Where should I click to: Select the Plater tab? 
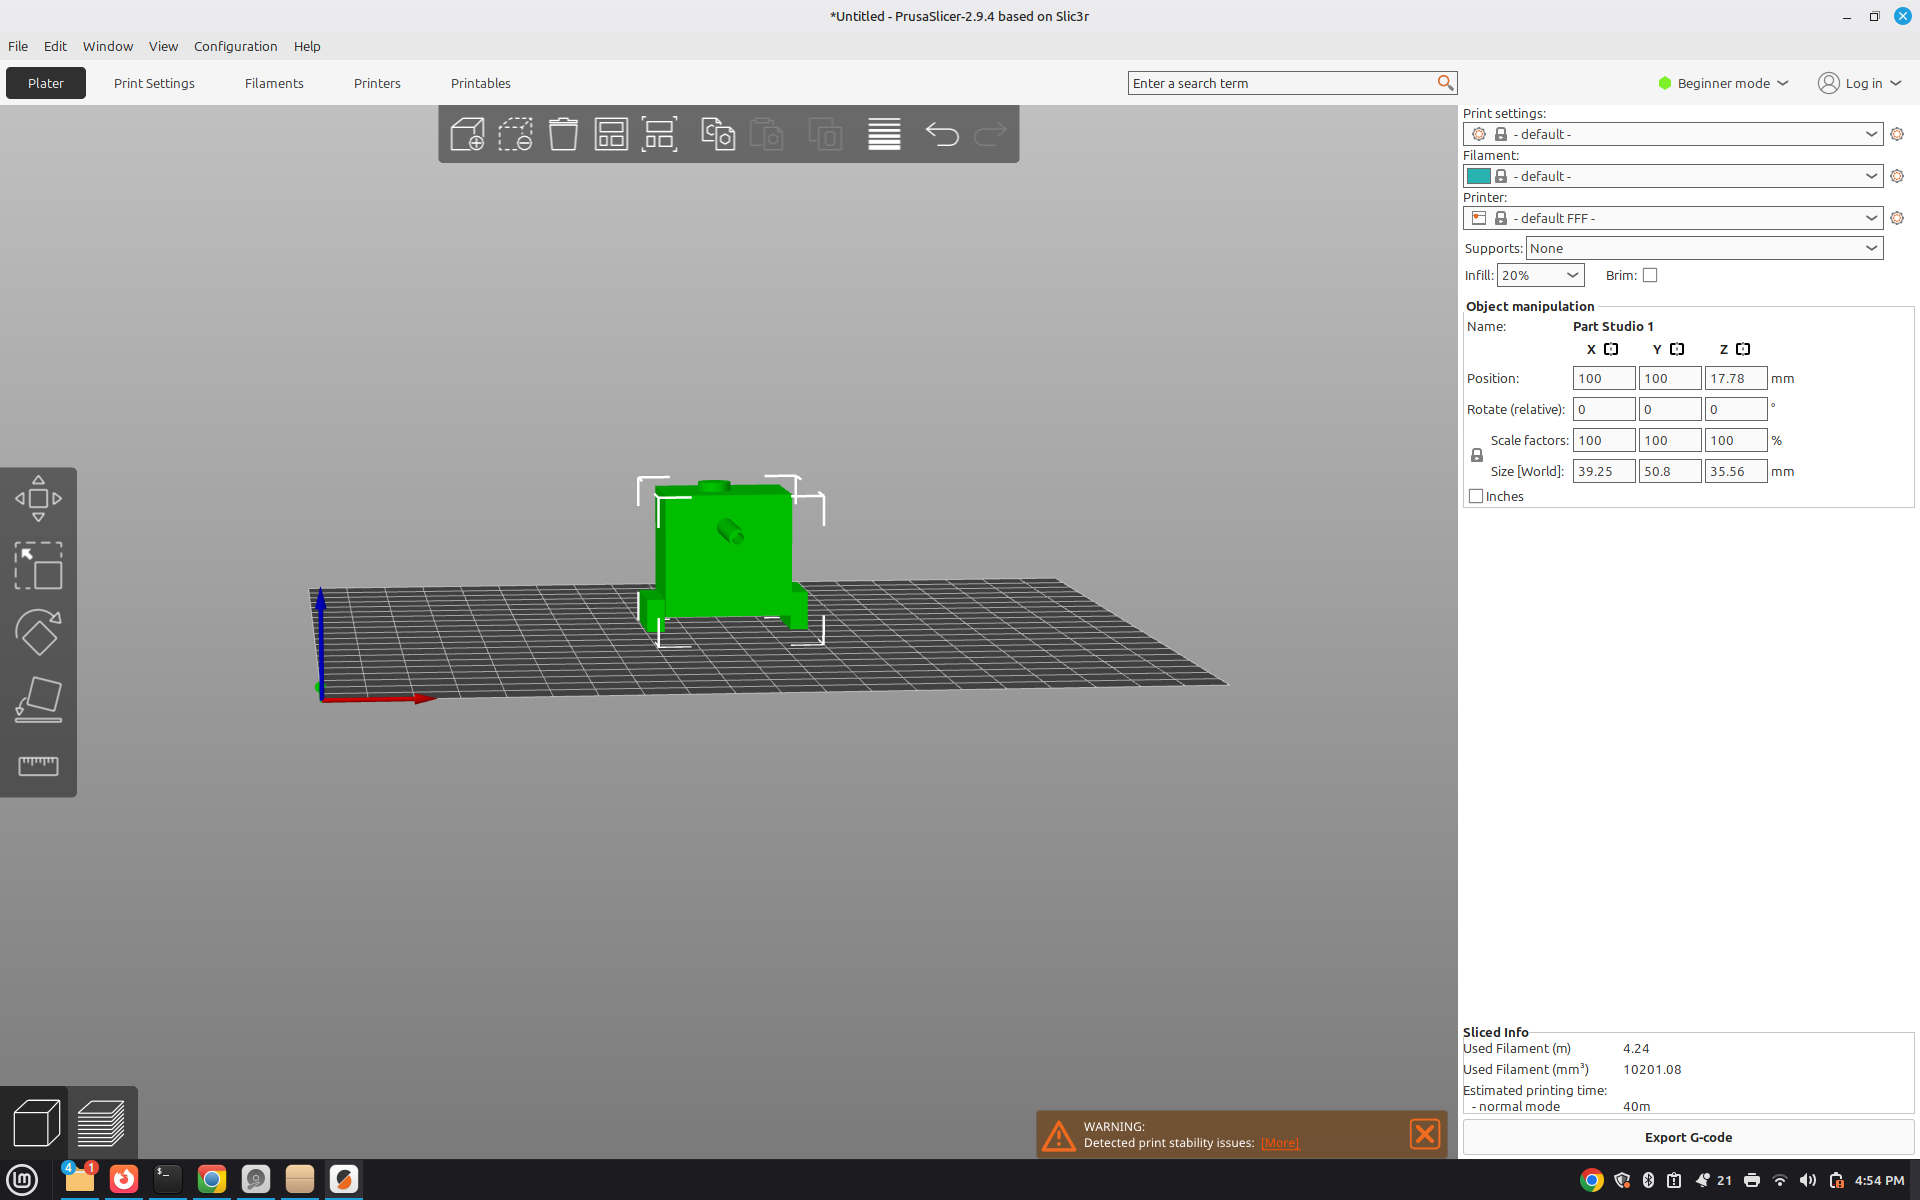click(x=46, y=83)
